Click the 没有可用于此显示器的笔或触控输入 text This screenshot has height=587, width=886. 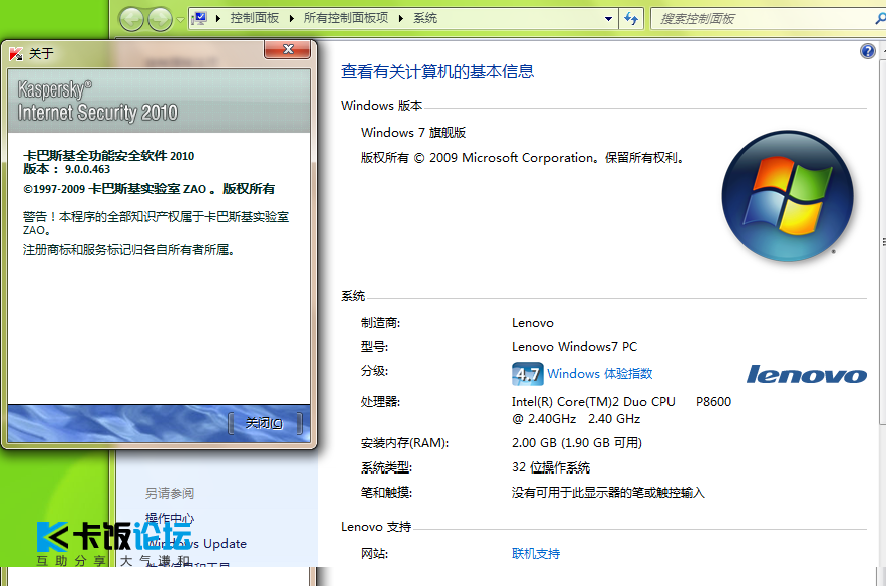coord(609,493)
